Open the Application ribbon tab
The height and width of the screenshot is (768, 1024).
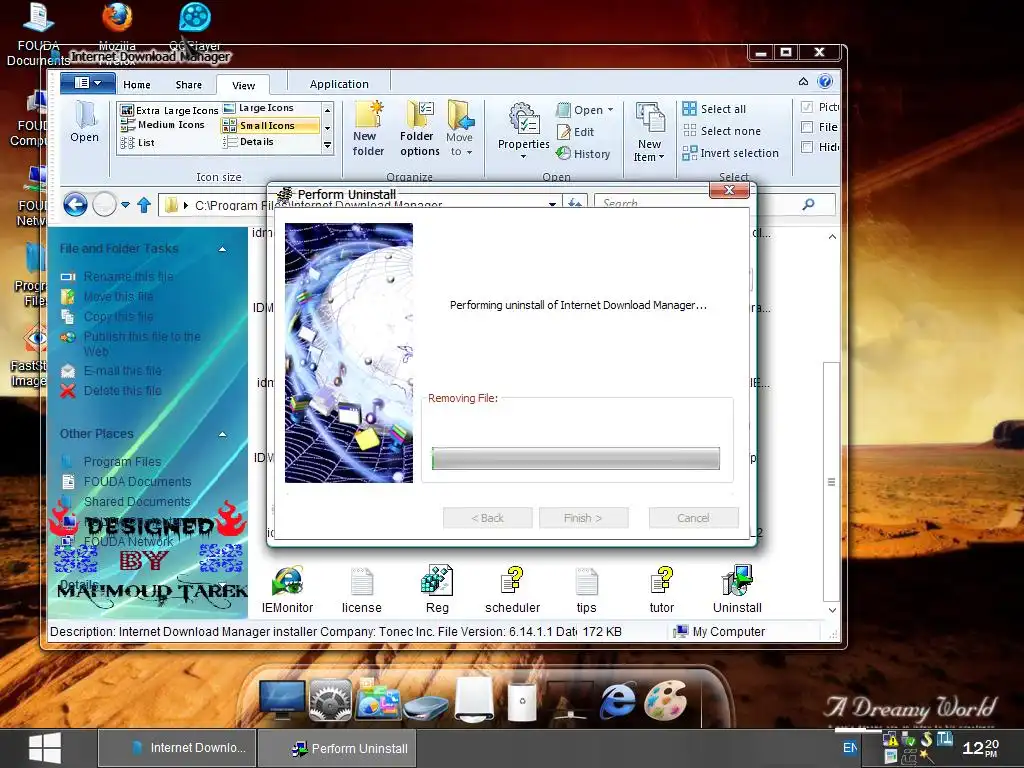[x=339, y=84]
